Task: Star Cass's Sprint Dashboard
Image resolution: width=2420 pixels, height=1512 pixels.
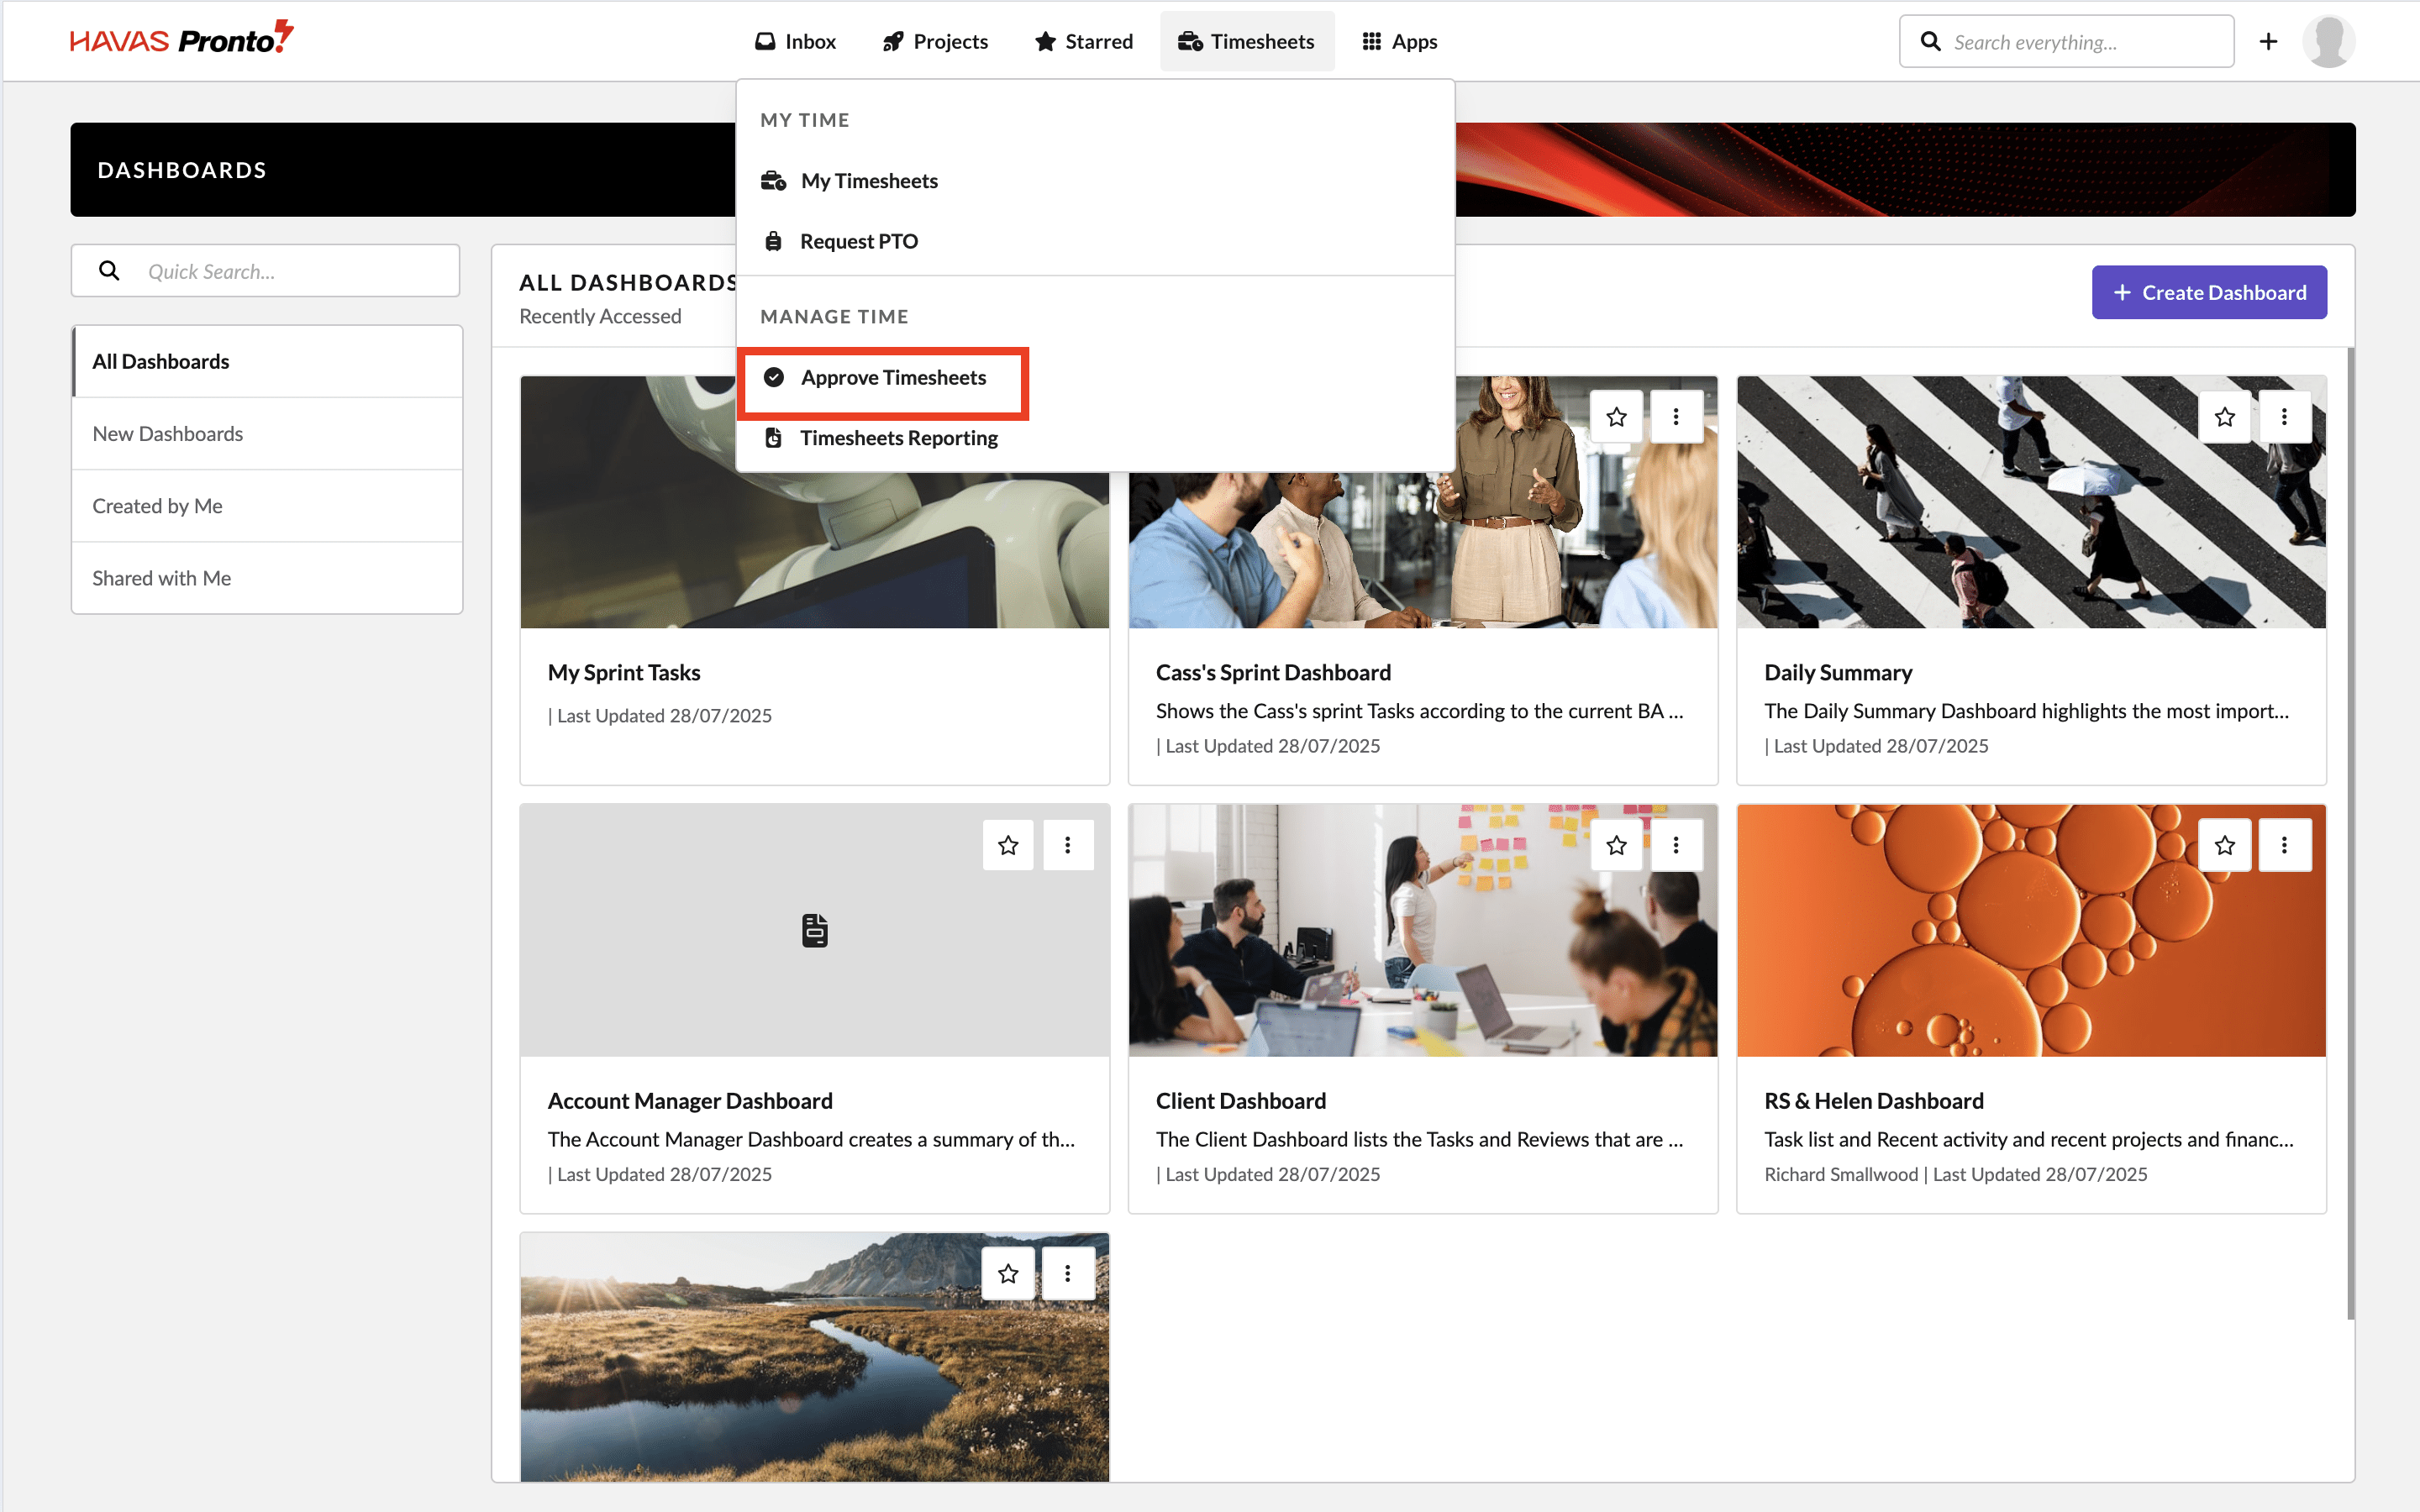Action: pos(1616,416)
